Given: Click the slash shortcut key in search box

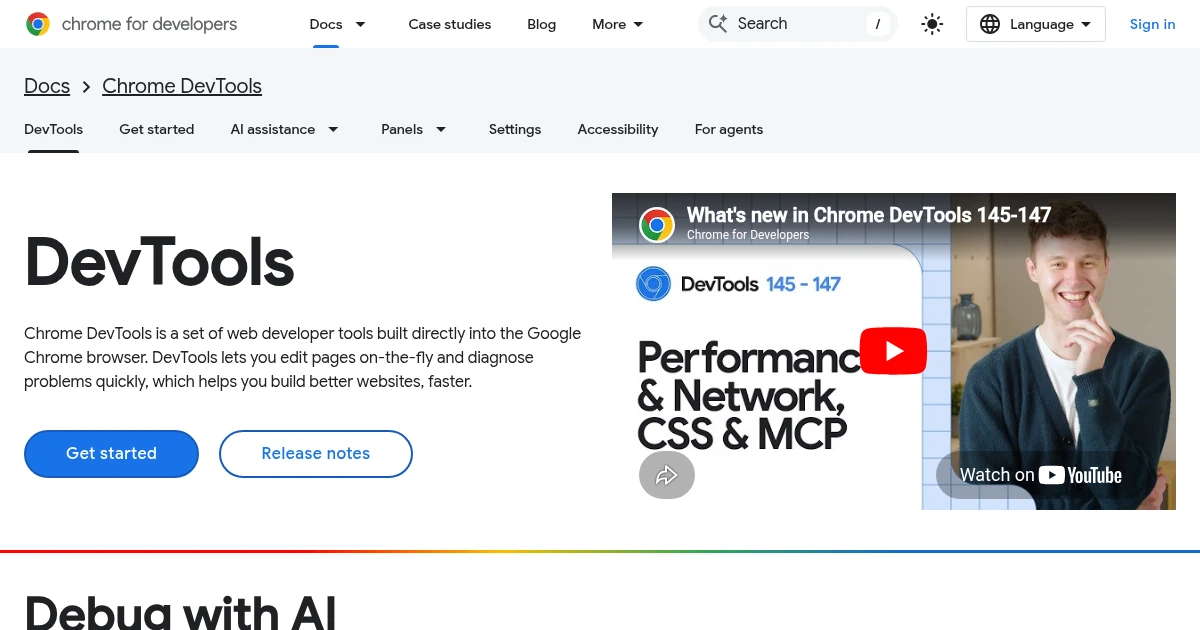Looking at the screenshot, I should 877,24.
